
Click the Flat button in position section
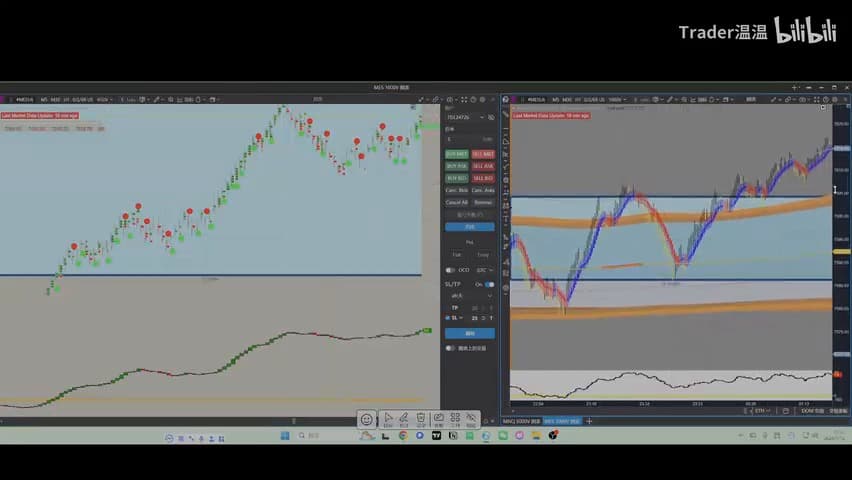456,254
